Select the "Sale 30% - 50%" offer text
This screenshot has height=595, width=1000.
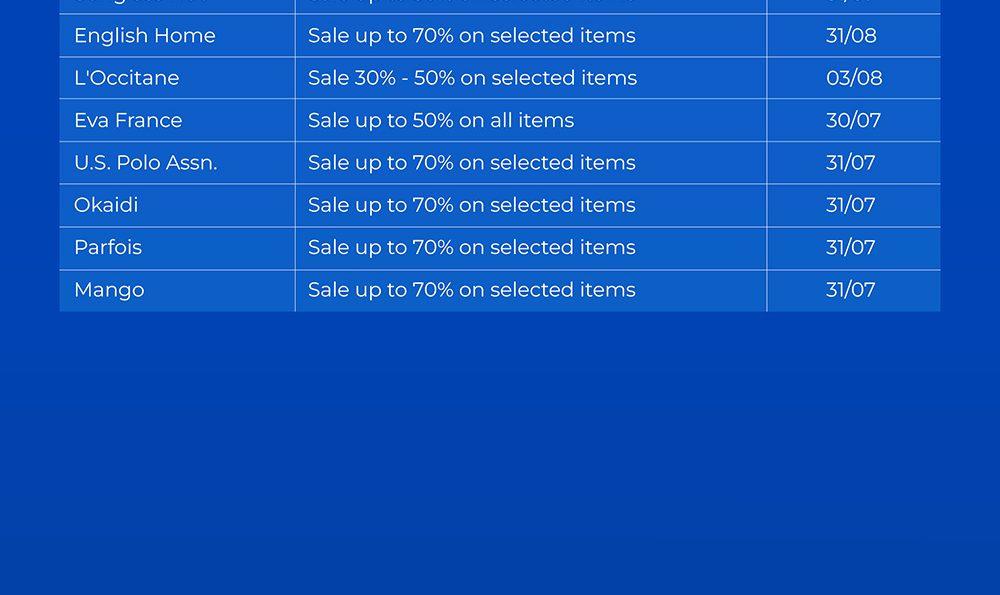tap(472, 78)
